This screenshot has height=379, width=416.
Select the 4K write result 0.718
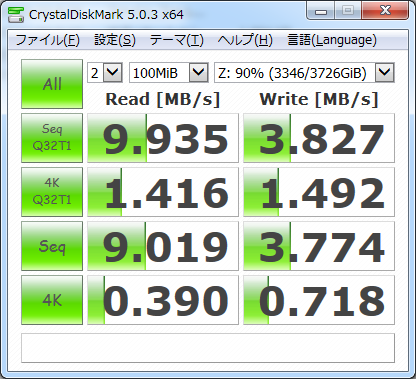319,300
